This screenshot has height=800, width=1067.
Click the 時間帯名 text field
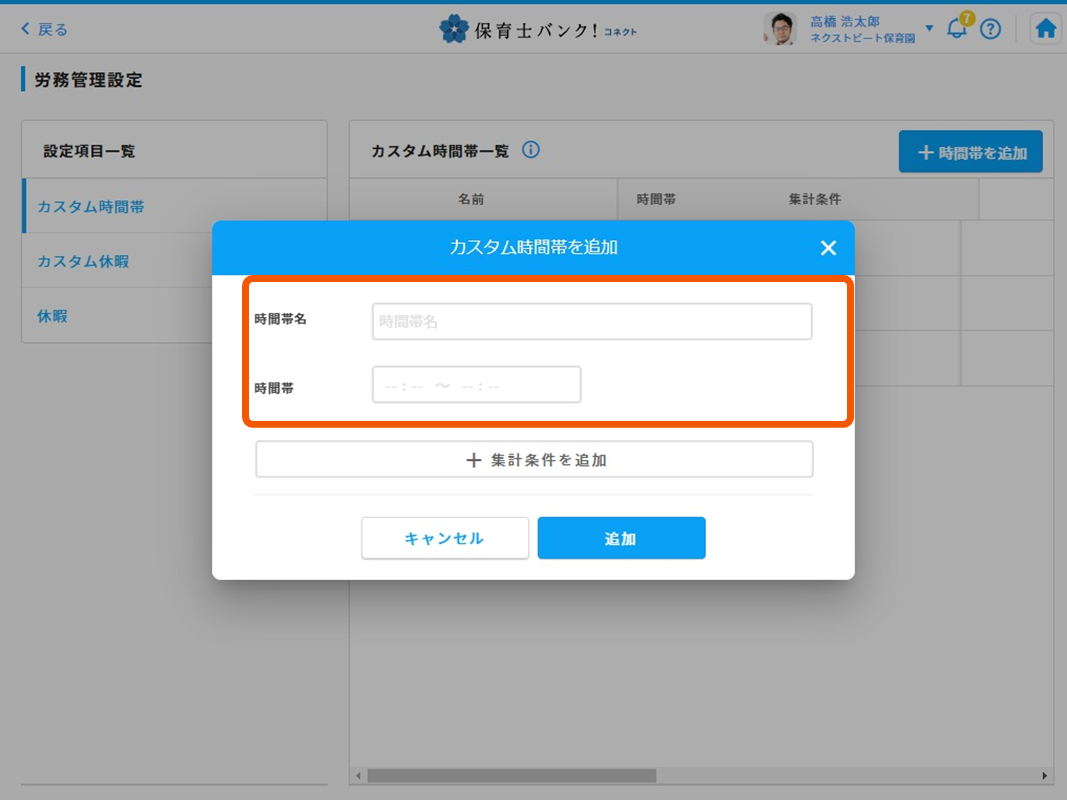[591, 322]
